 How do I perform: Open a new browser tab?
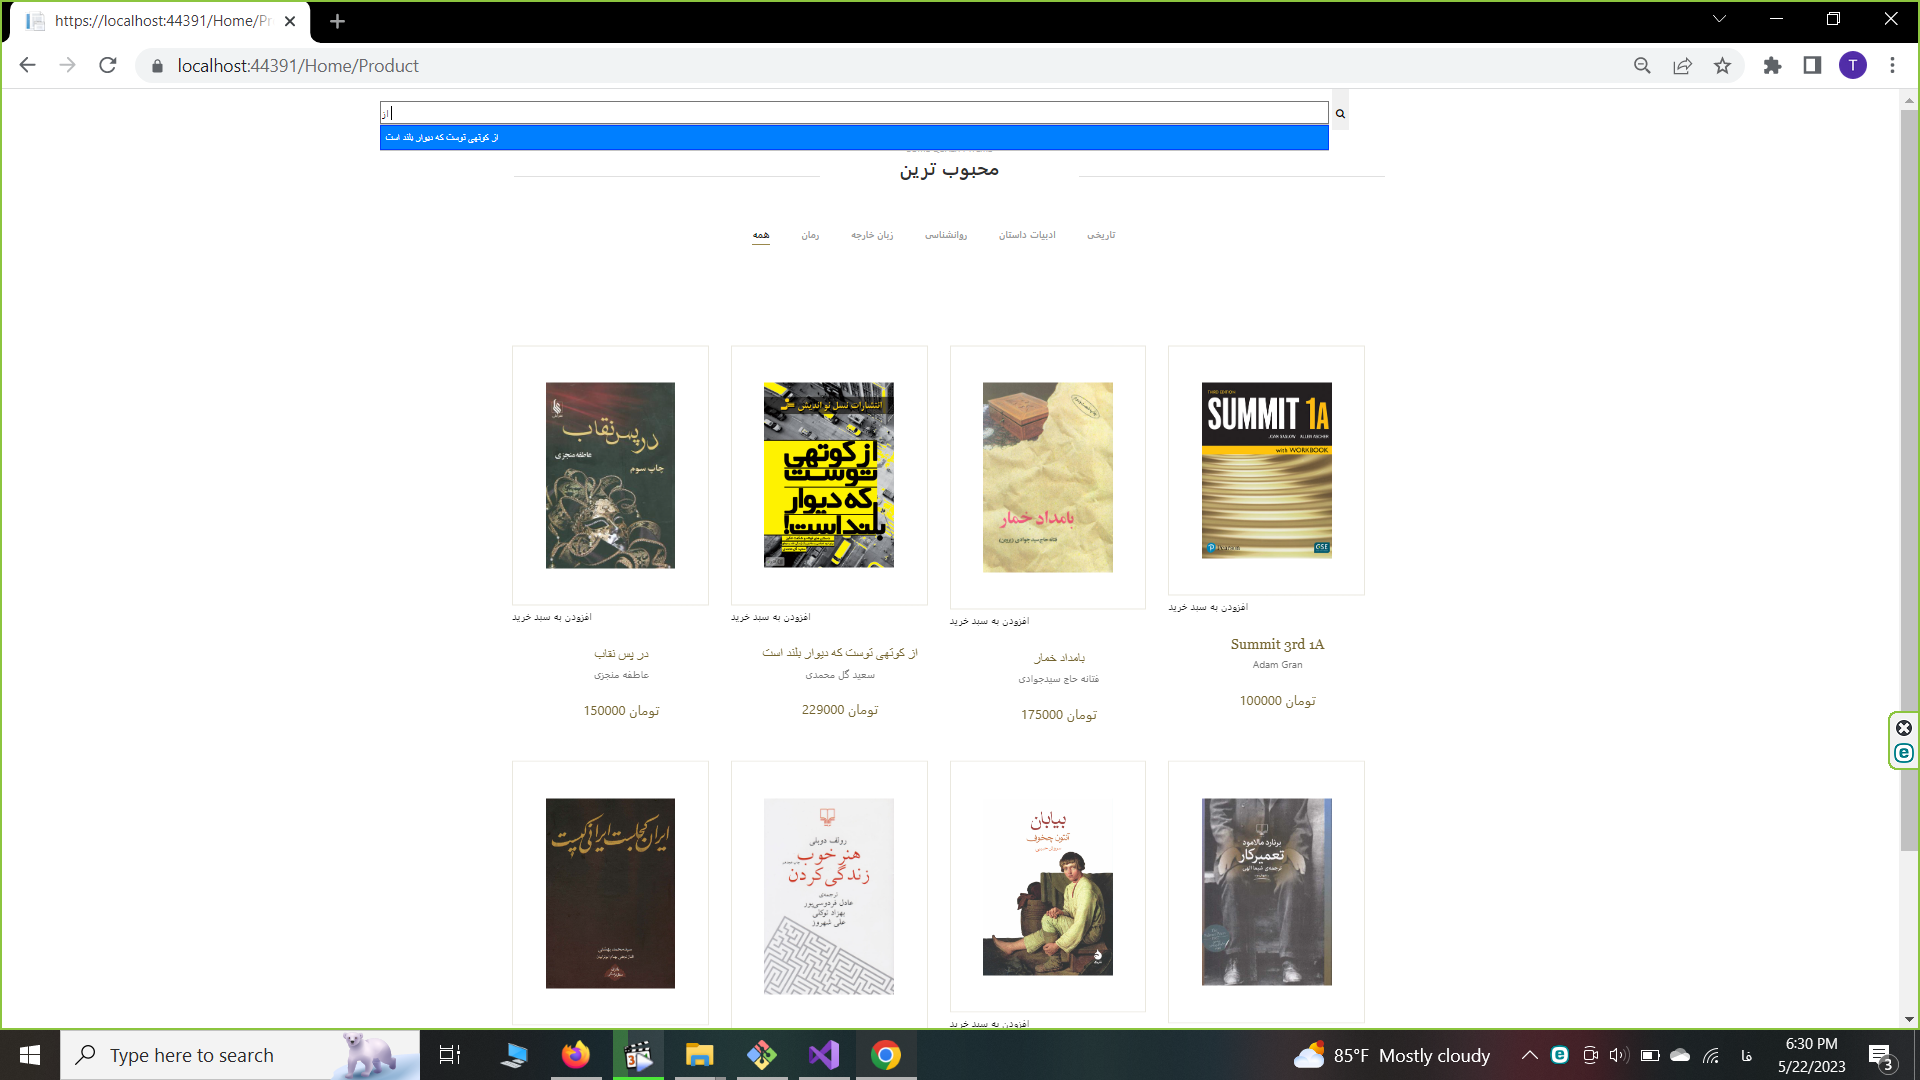(x=337, y=21)
